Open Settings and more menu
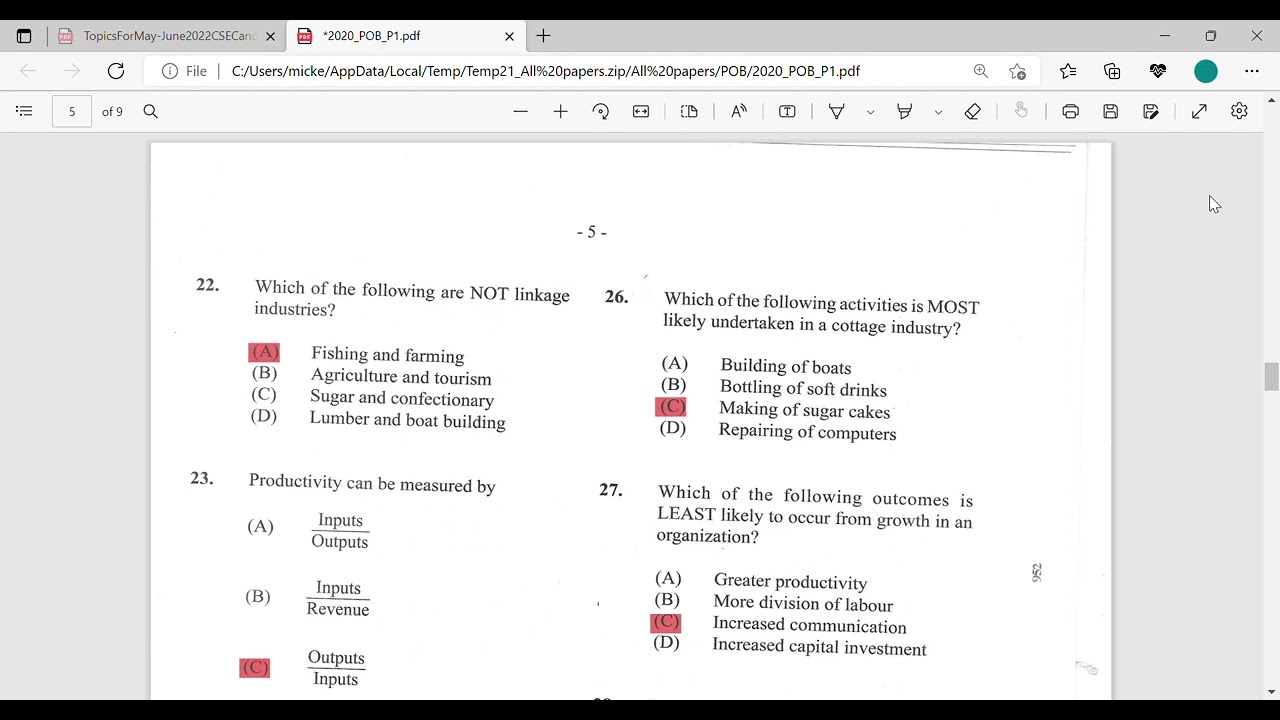1280x720 pixels. click(x=1252, y=71)
